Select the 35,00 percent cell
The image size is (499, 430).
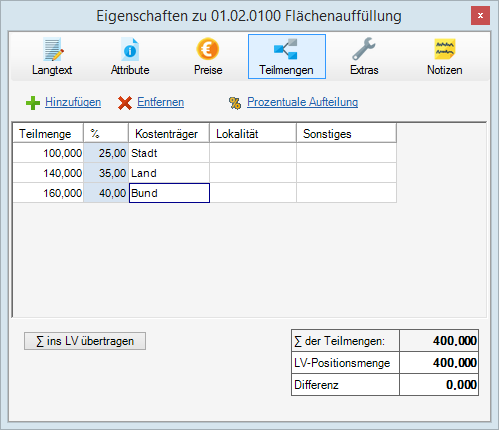tap(106, 173)
